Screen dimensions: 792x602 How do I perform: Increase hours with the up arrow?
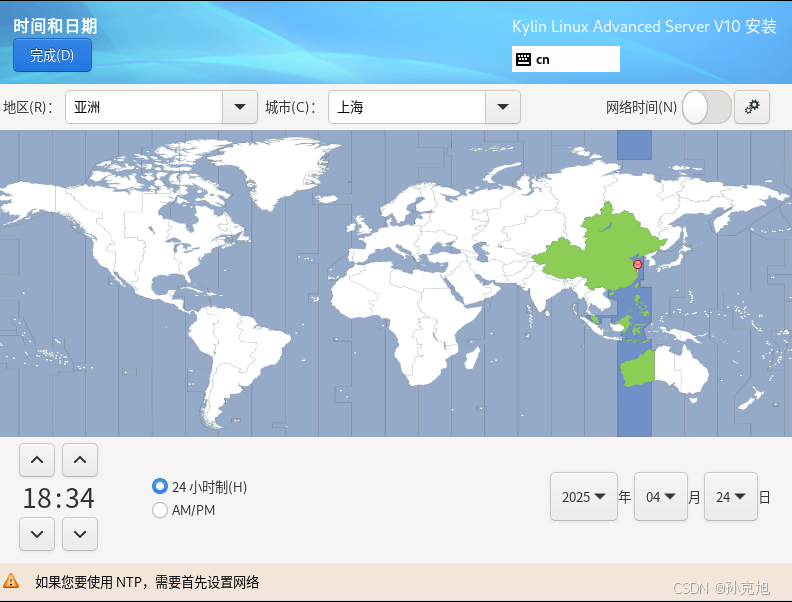(37, 460)
